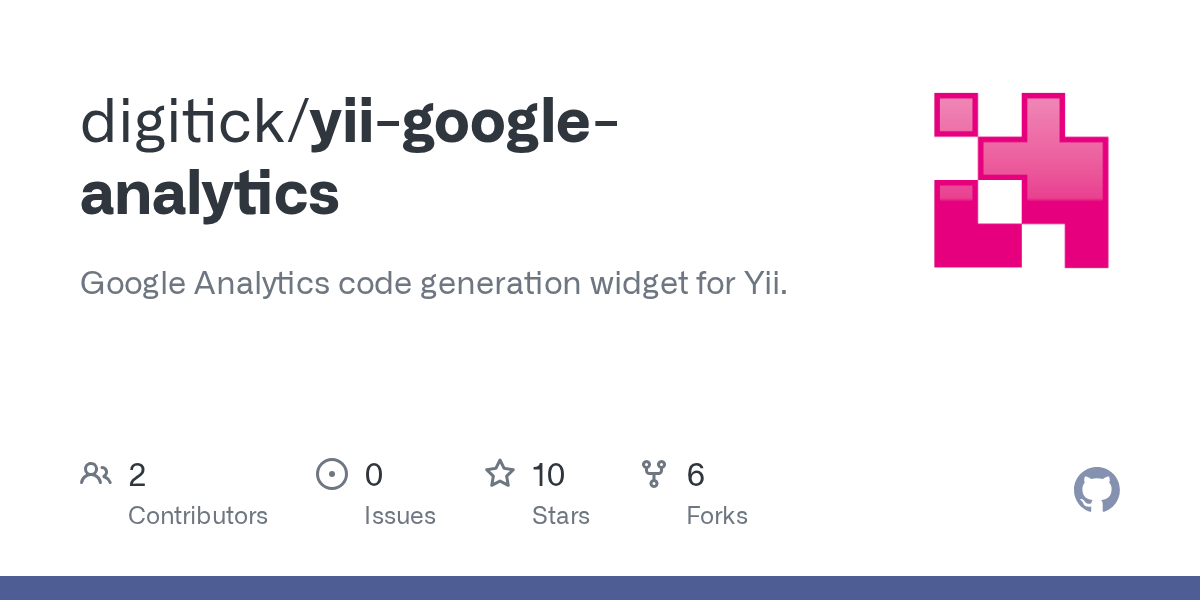Click the Issues circle-dot icon
1200x600 pixels.
pyautogui.click(x=331, y=474)
